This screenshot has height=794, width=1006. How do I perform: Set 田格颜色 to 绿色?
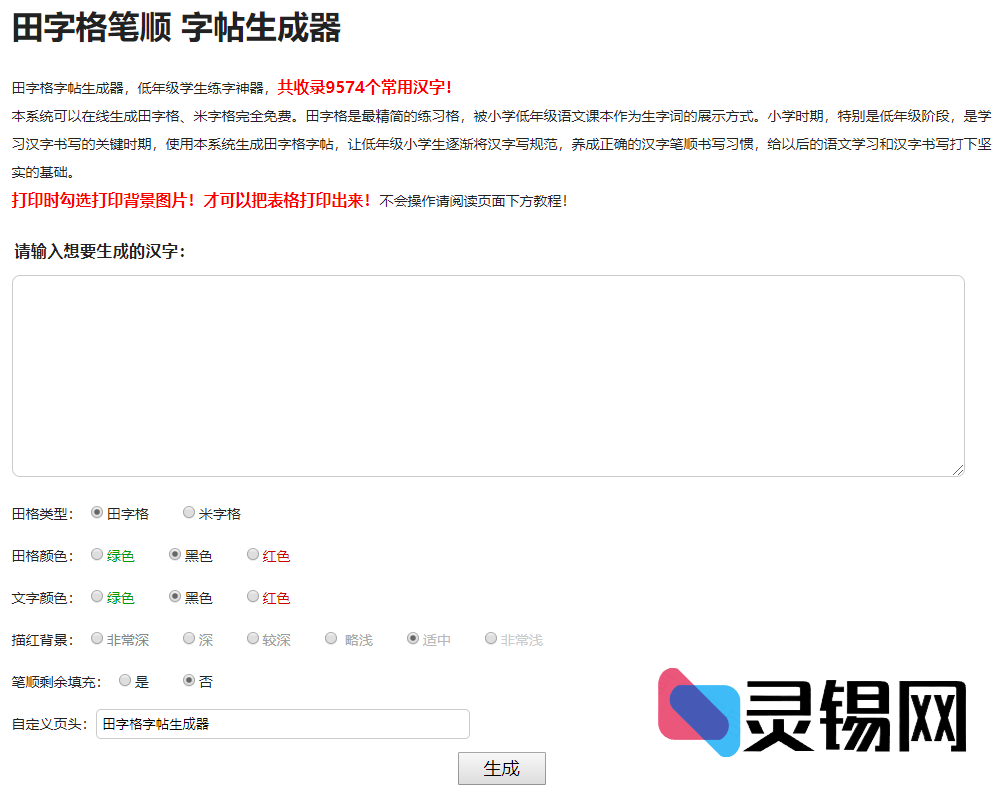(x=97, y=554)
